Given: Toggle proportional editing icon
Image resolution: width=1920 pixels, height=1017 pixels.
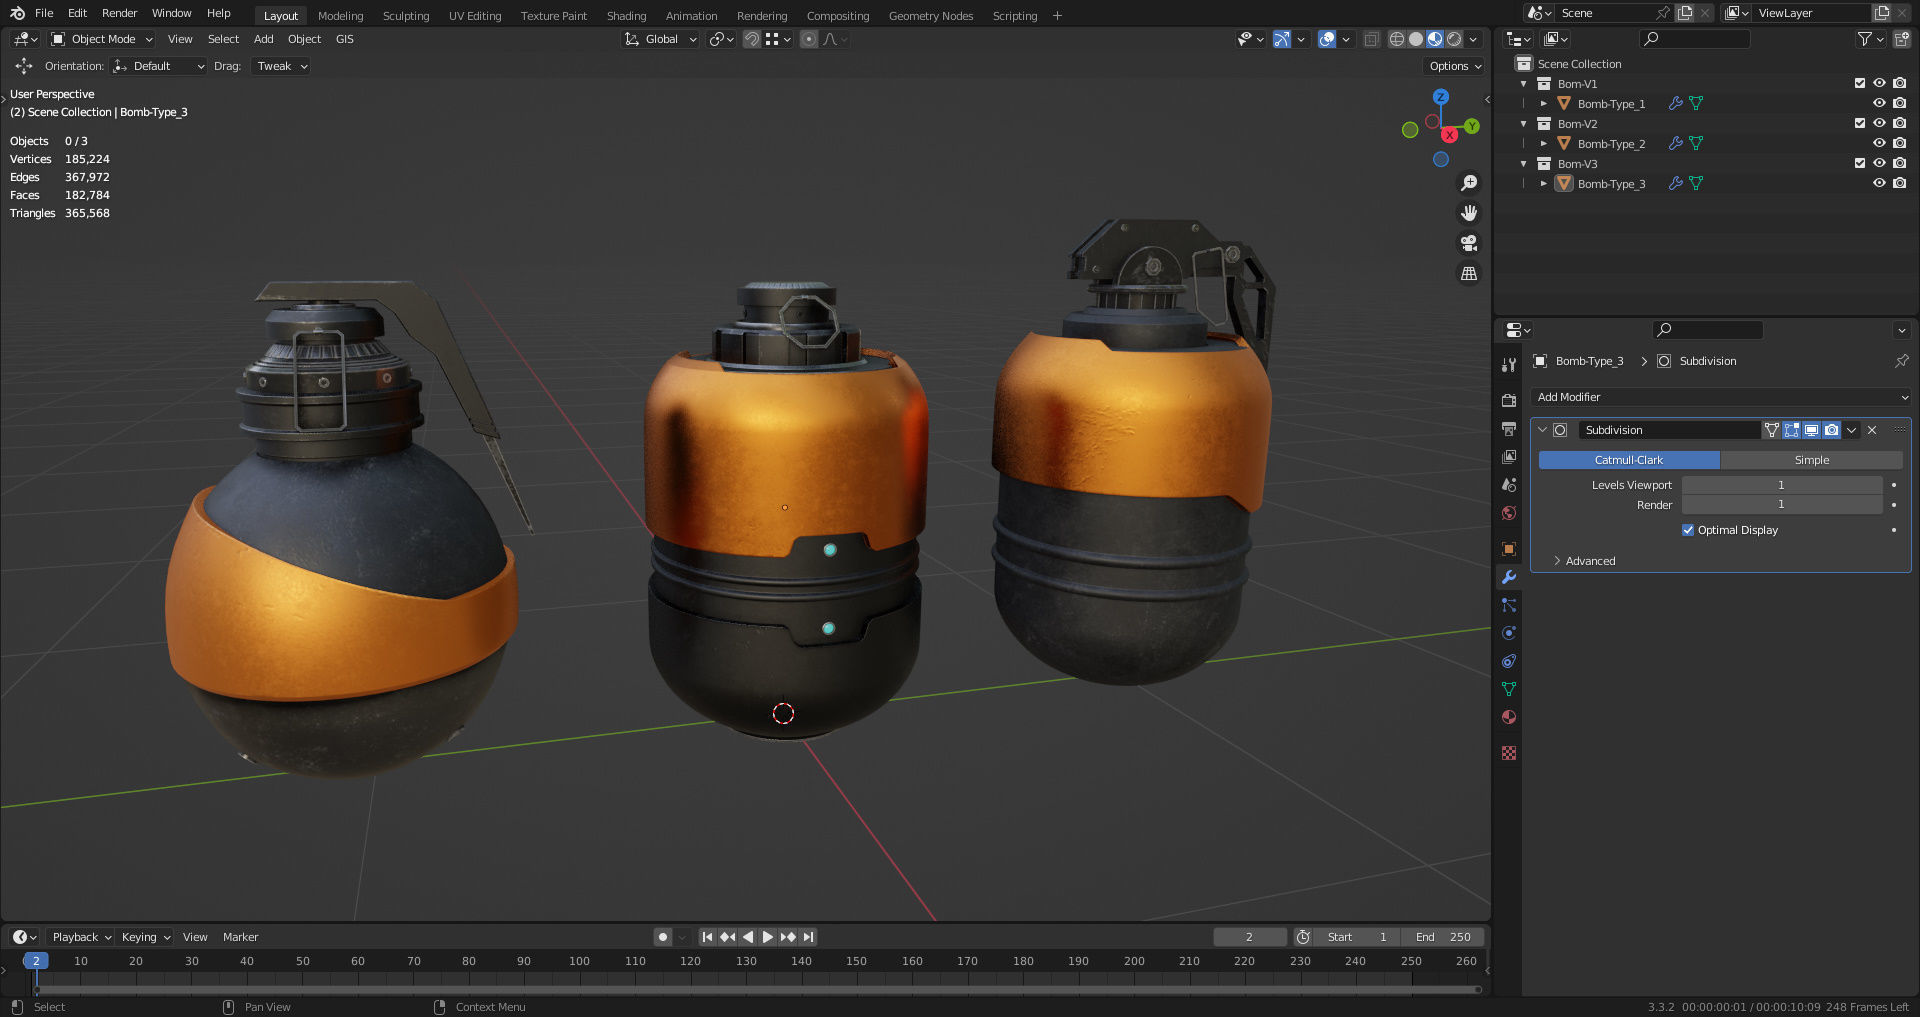Looking at the screenshot, I should pyautogui.click(x=809, y=39).
